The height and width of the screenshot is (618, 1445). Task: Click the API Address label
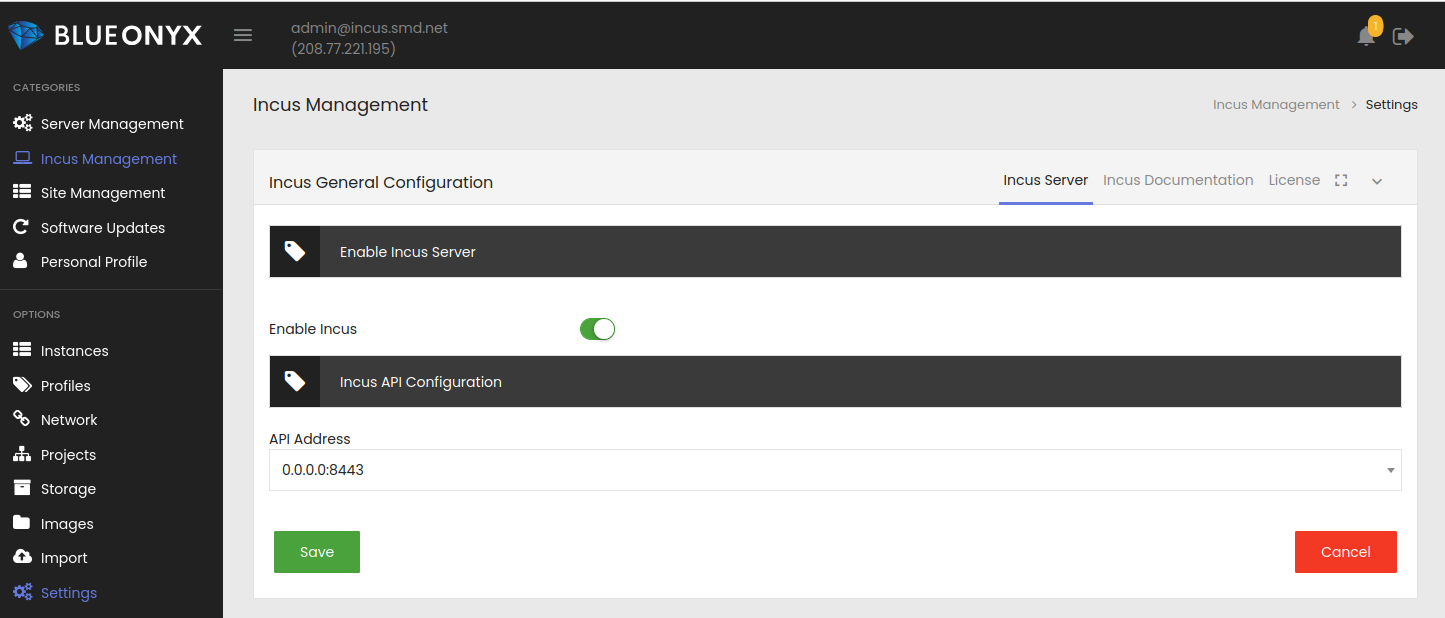[x=310, y=438]
